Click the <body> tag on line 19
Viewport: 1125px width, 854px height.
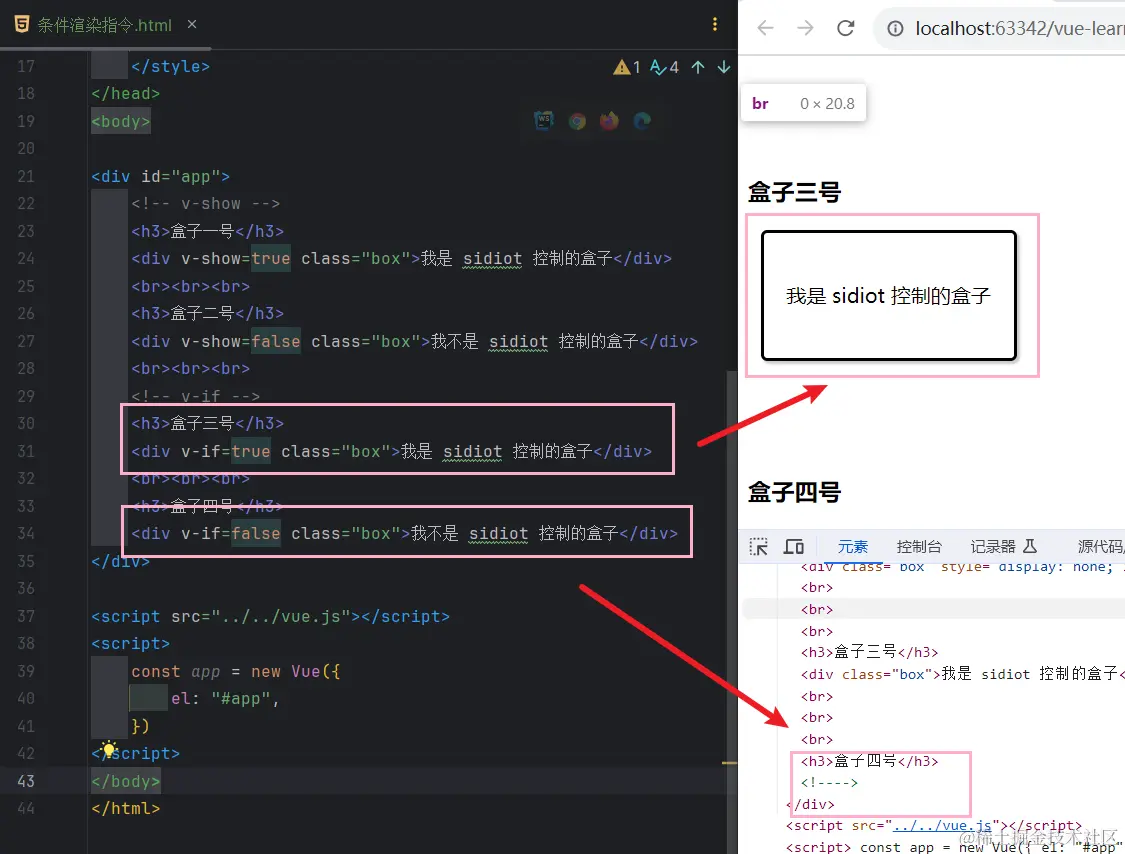[121, 121]
